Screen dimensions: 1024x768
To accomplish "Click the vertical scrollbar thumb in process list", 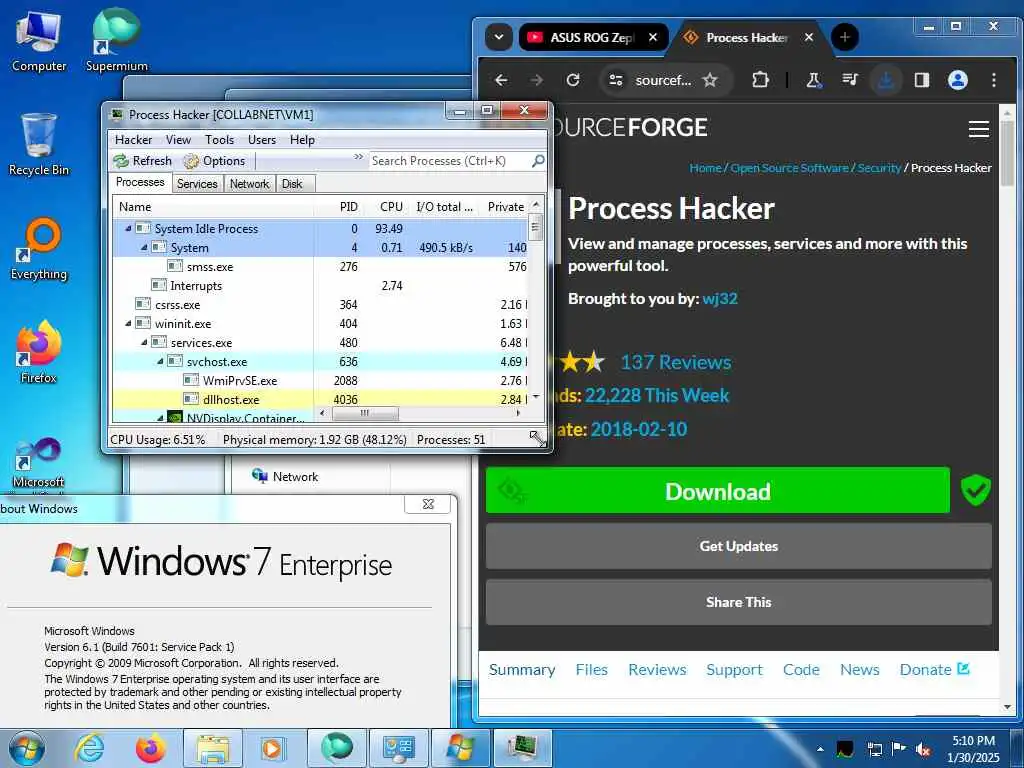I will click(x=536, y=228).
